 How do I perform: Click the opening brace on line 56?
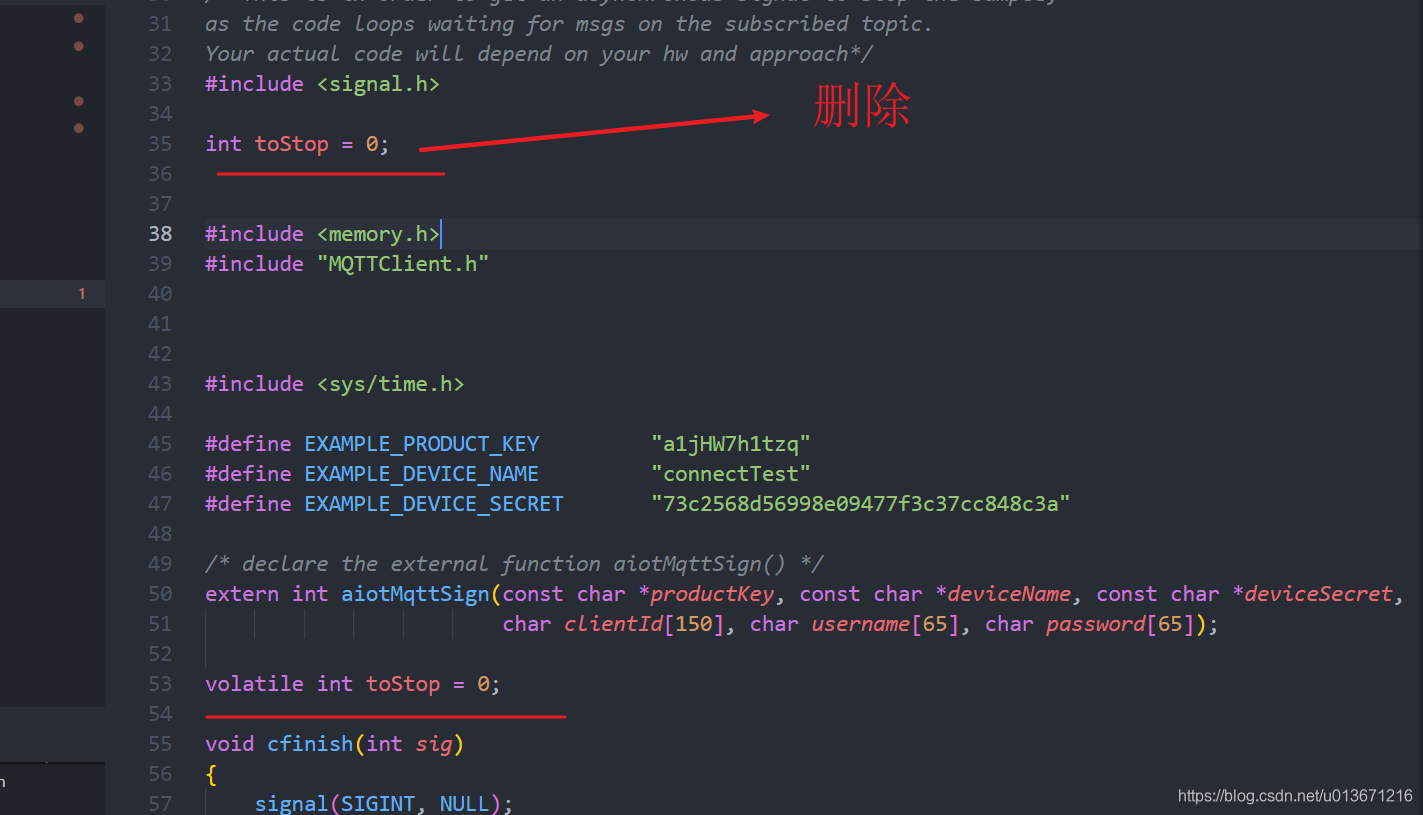click(x=211, y=774)
